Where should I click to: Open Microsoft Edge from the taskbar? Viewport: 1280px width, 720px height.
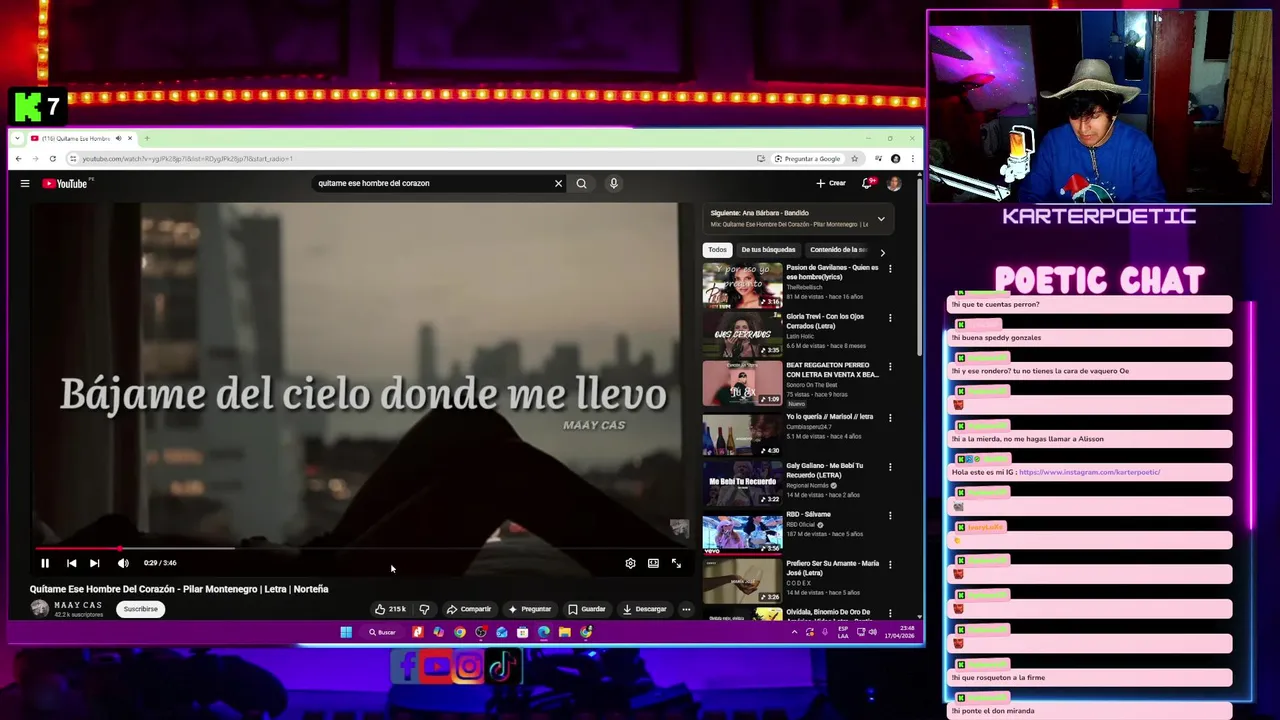click(544, 632)
